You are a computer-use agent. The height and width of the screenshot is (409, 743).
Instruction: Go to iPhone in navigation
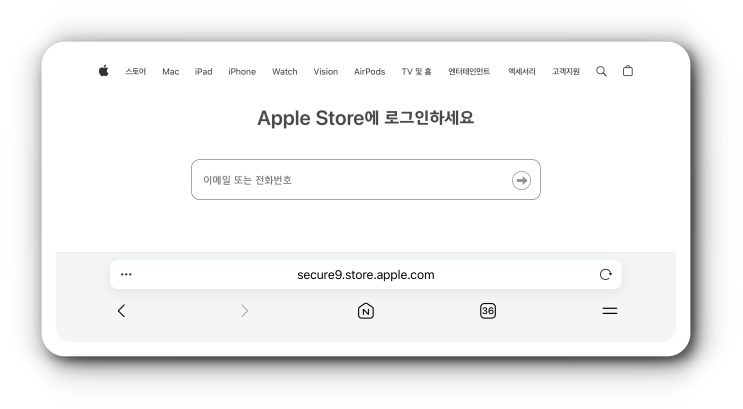(x=242, y=72)
